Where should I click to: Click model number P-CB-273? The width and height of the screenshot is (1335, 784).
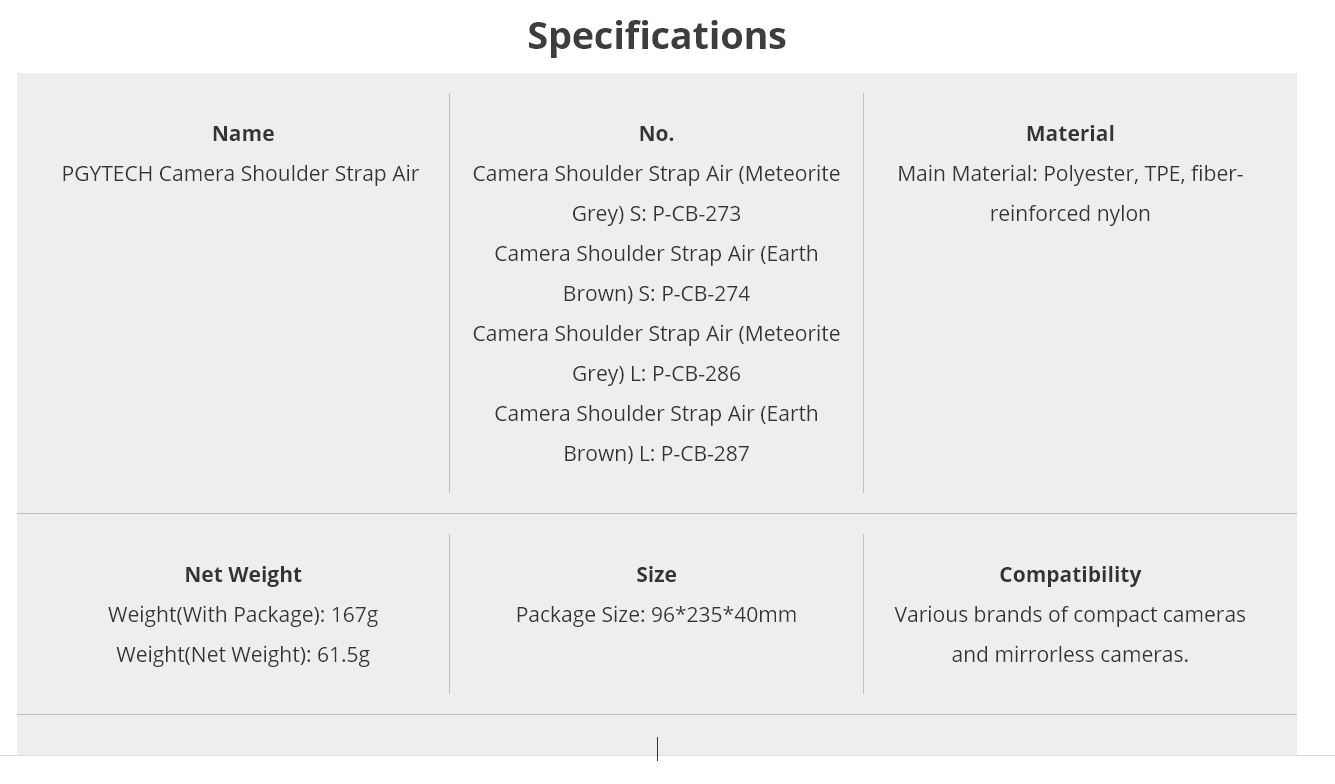click(x=696, y=213)
